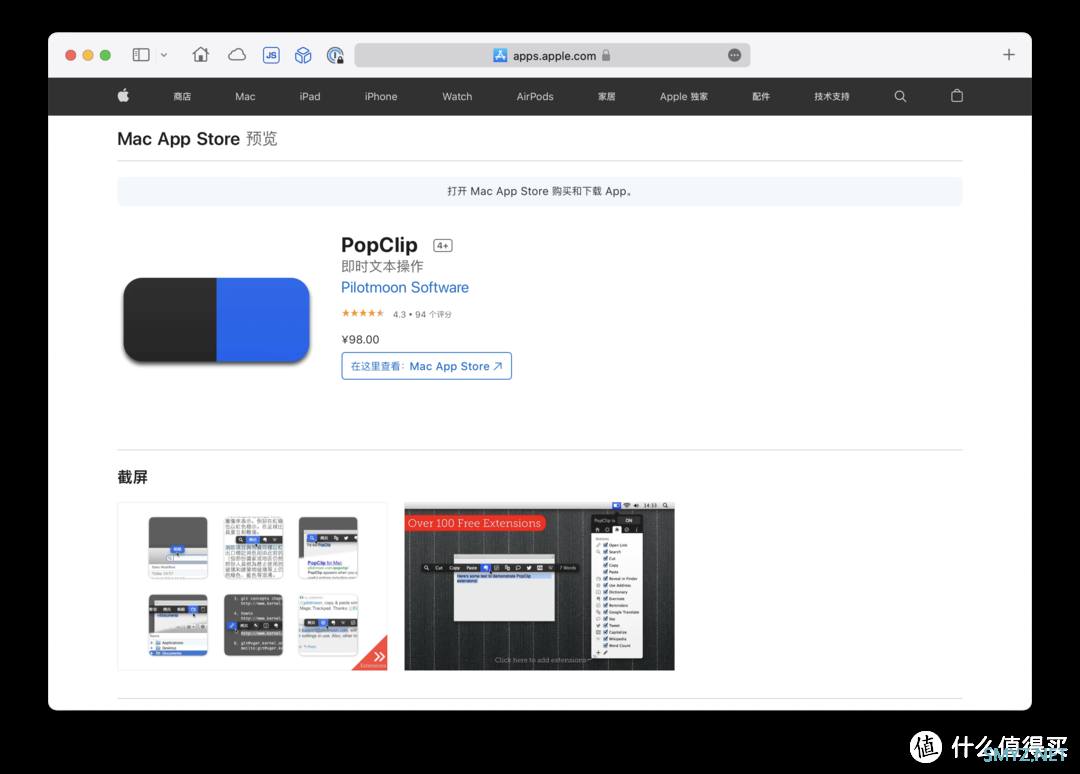Click the JS extension icon

point(271,55)
